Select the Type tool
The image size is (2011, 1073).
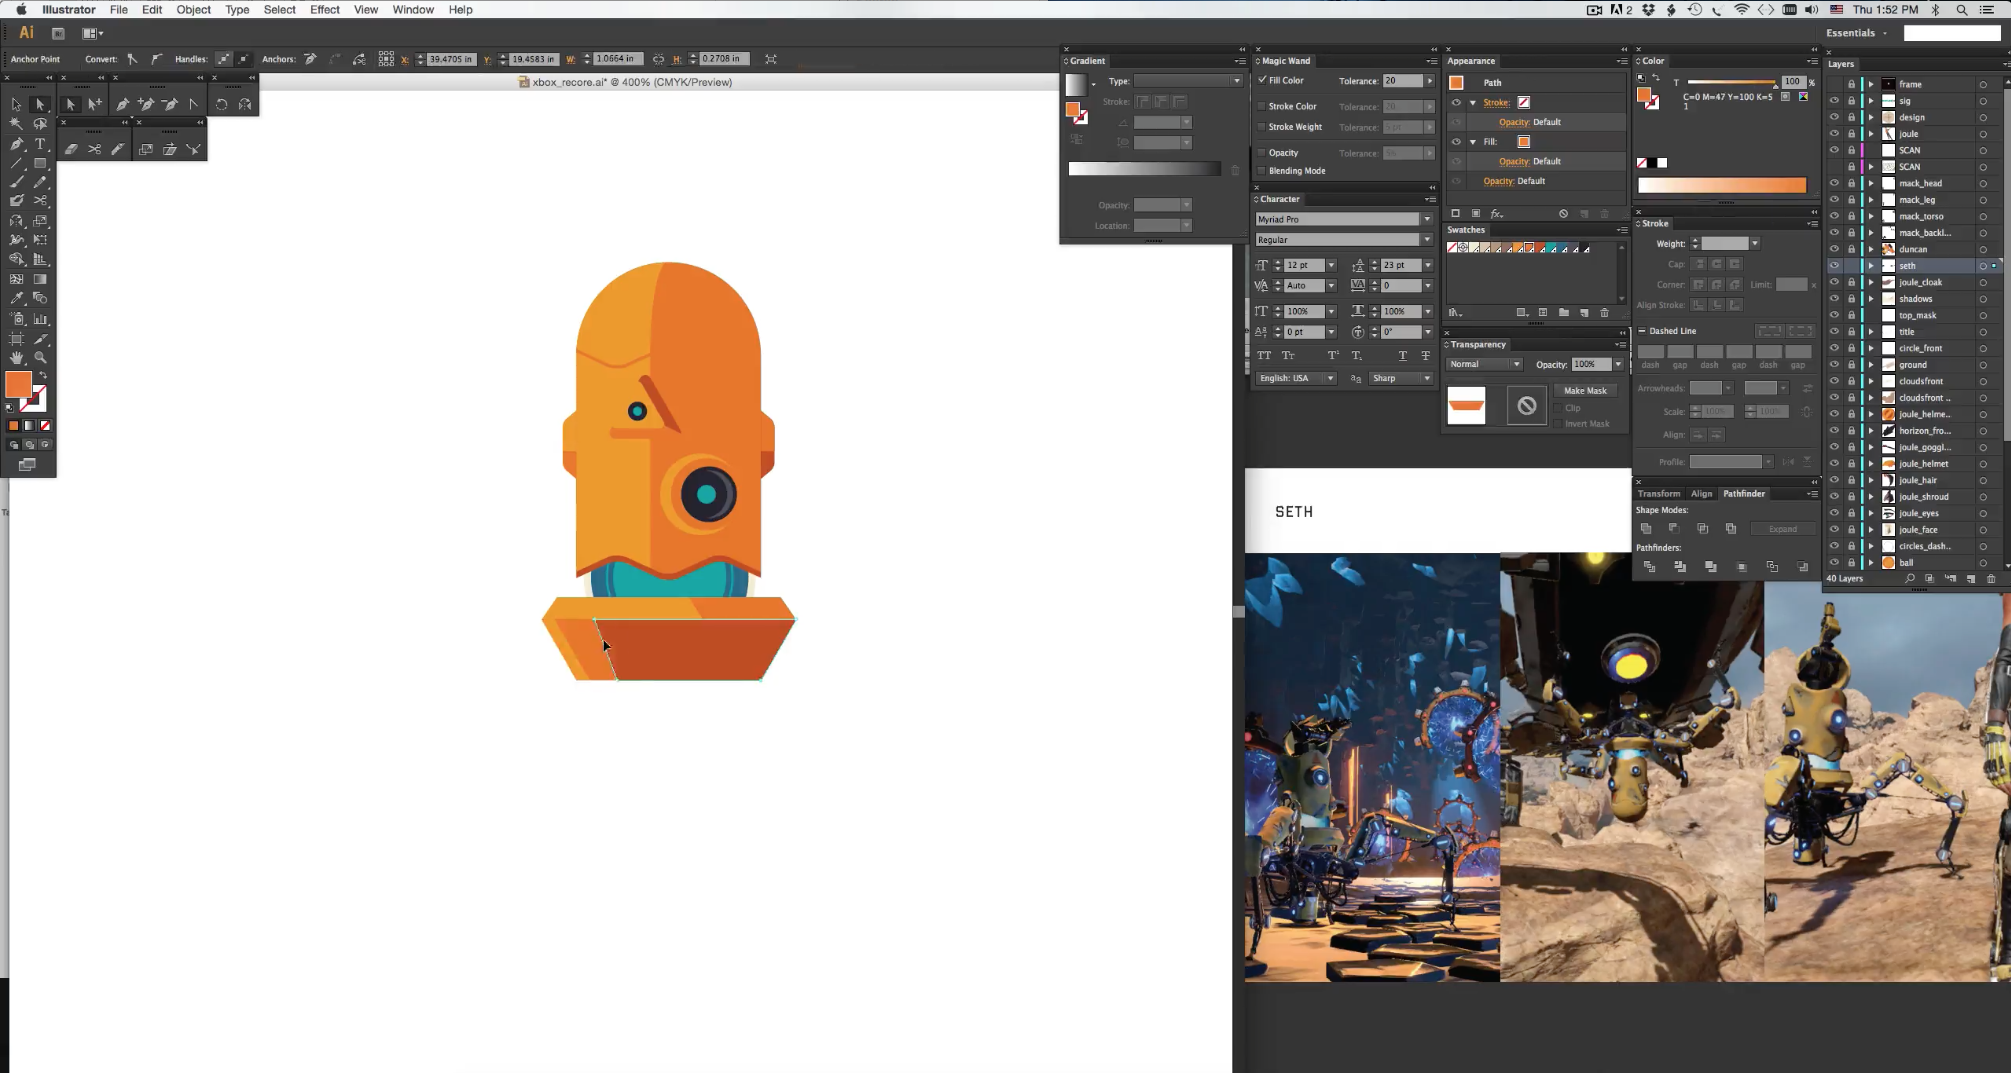tap(40, 144)
